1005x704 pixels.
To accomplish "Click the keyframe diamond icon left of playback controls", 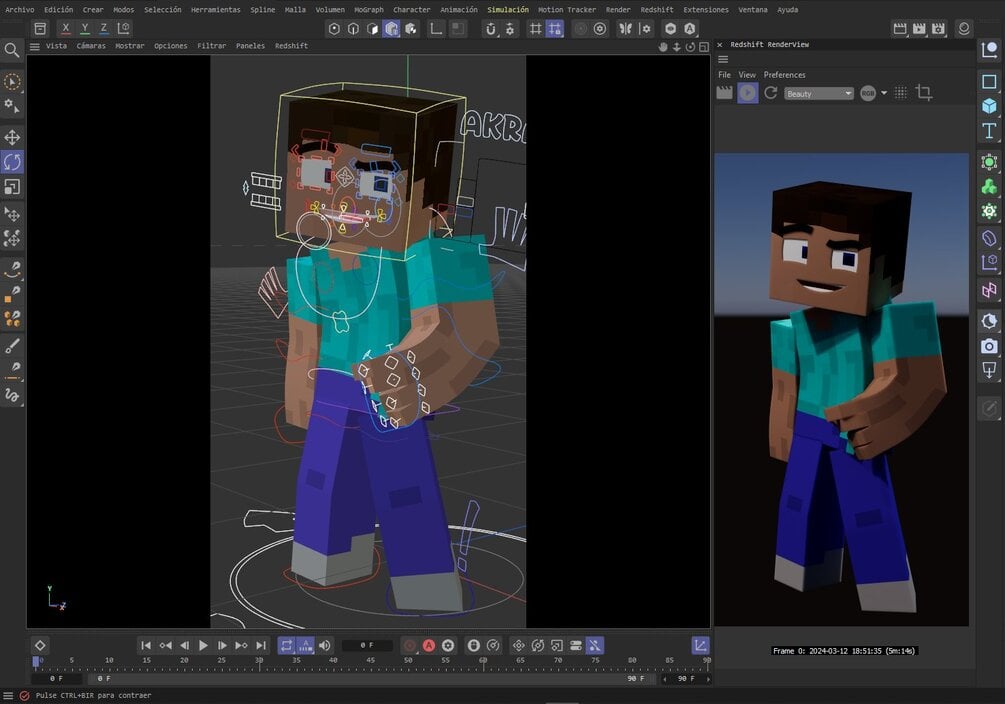I will pos(40,646).
